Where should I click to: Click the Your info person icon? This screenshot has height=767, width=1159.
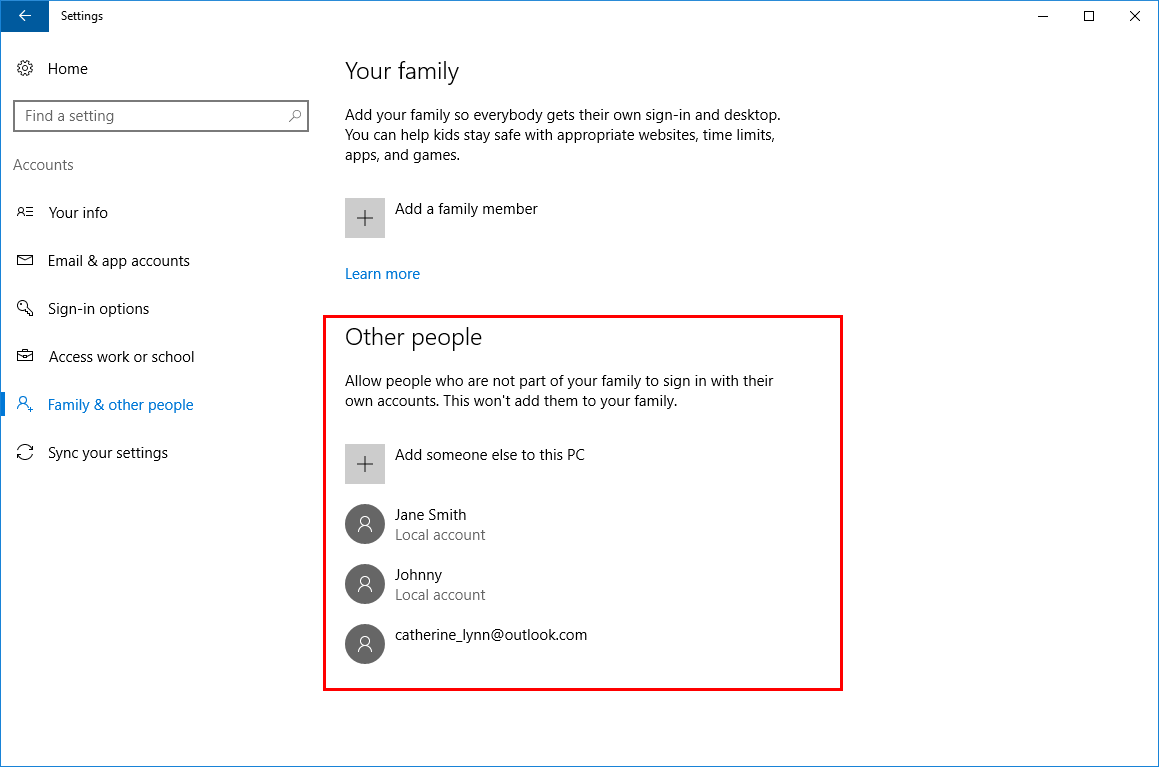coord(25,212)
